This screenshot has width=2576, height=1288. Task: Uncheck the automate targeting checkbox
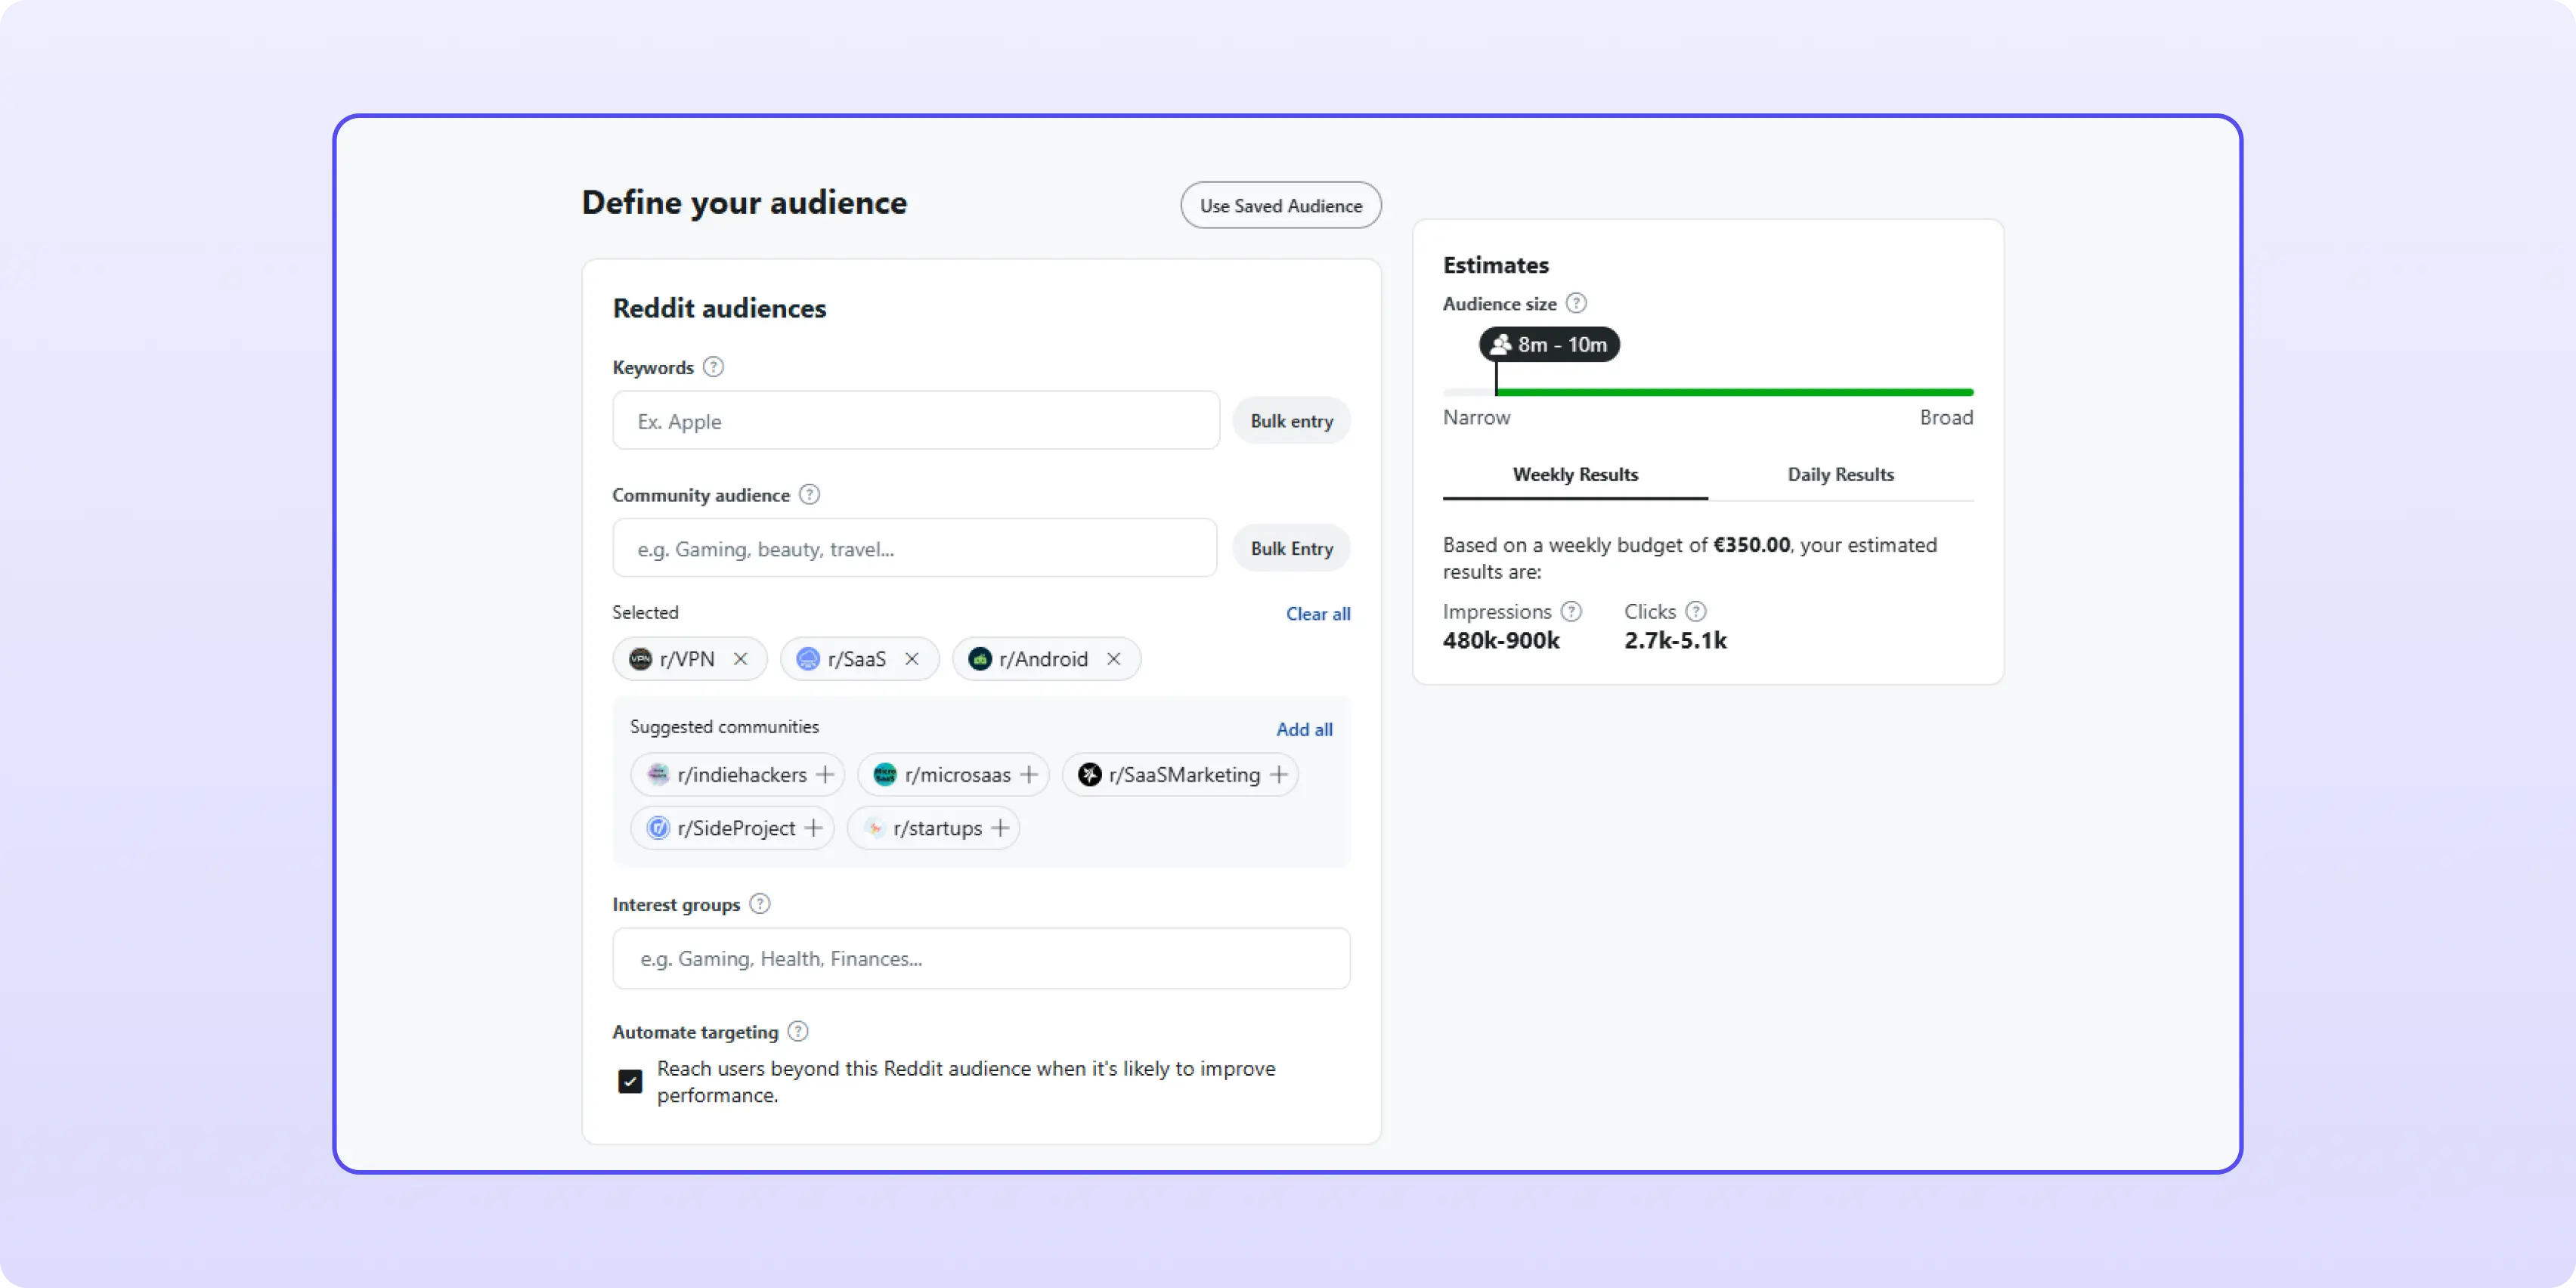point(630,1081)
